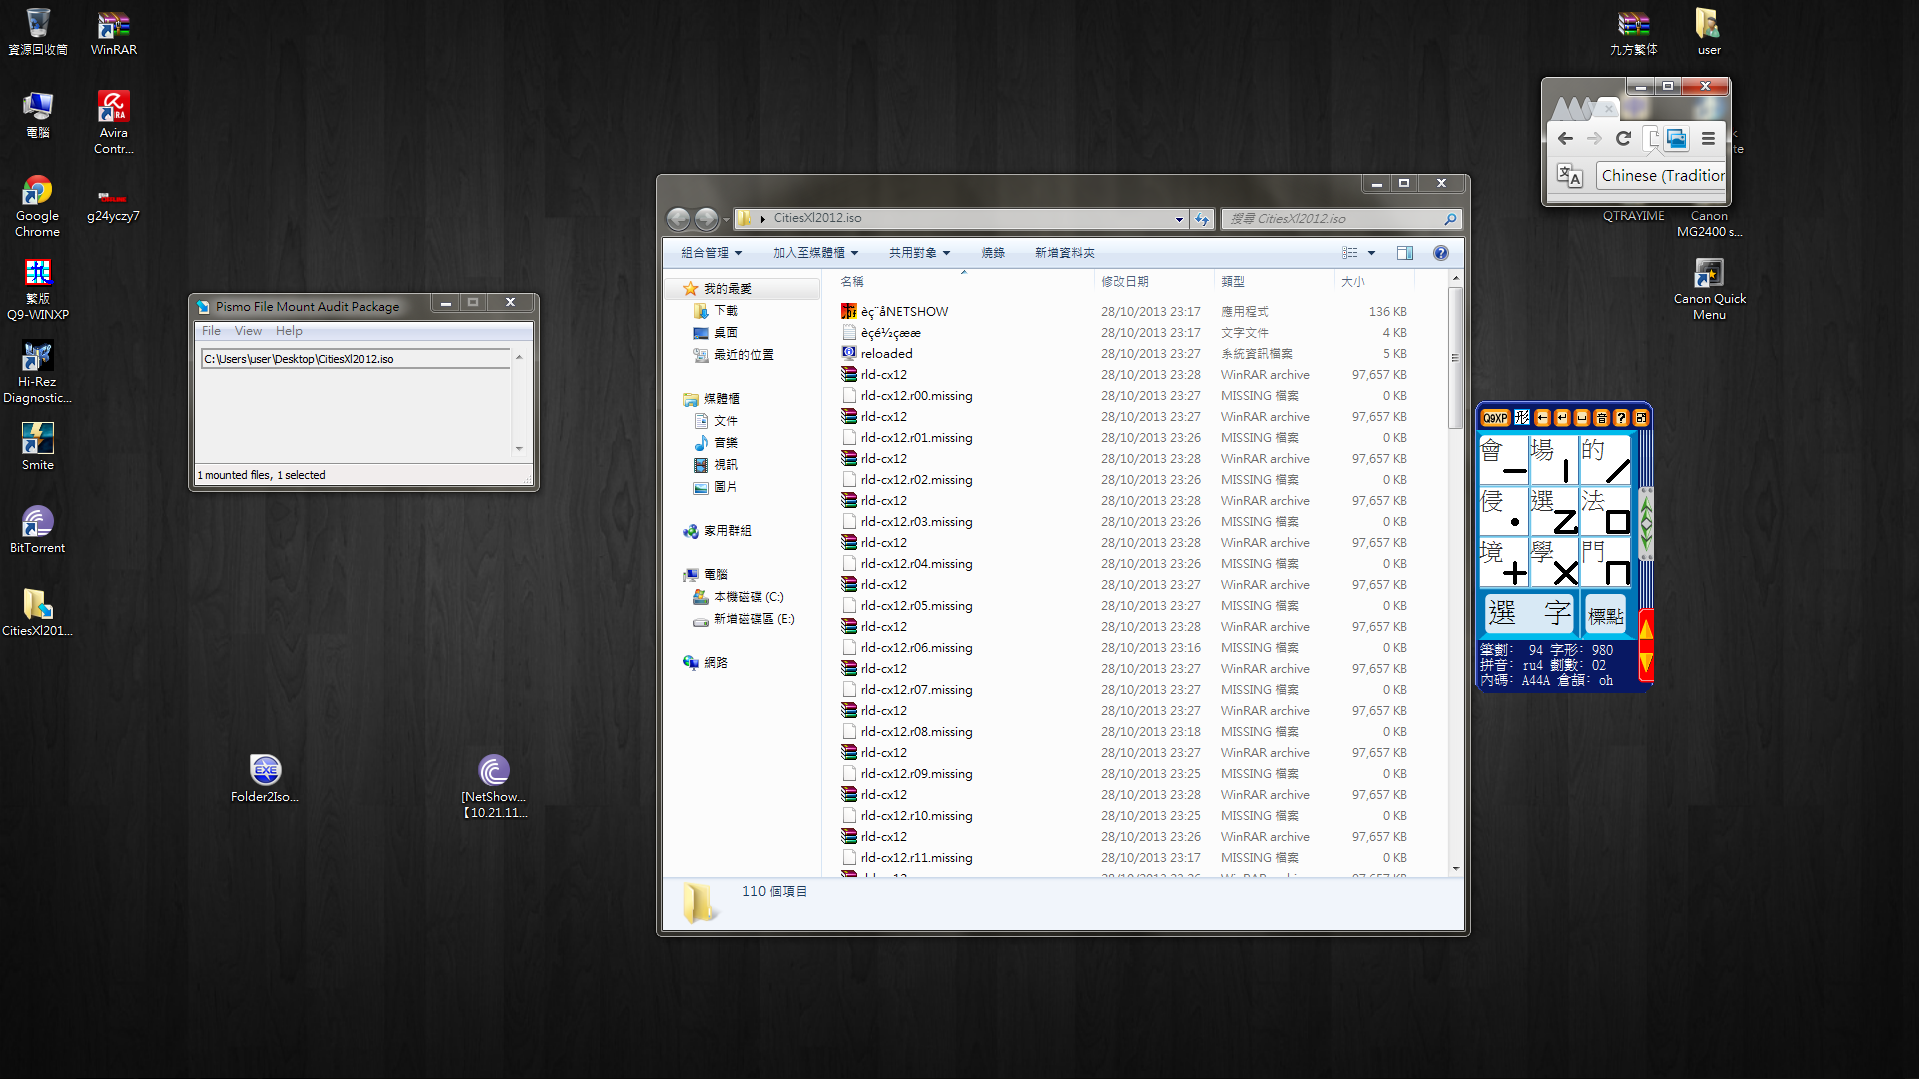Click the question mark help button in the Q9 panel
Viewport: 1919px width, 1079px height.
coord(1621,418)
